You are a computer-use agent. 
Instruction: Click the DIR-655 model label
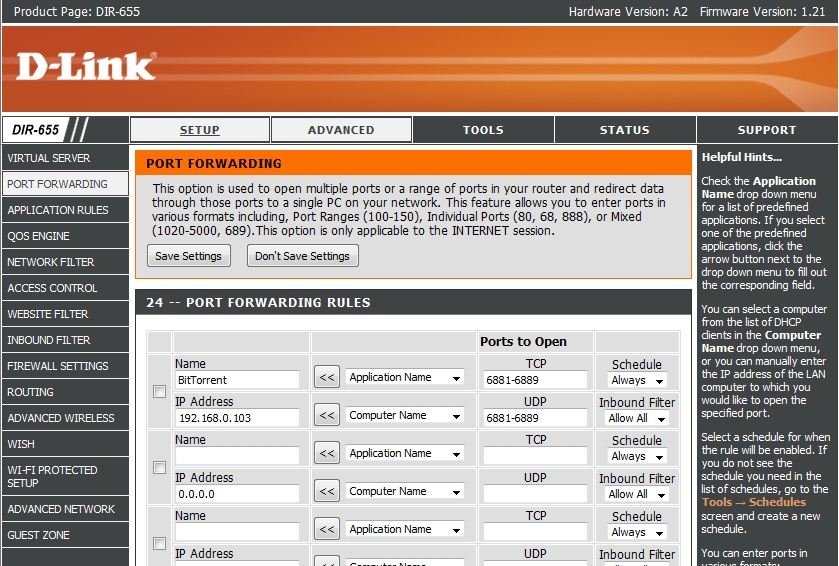tap(35, 130)
